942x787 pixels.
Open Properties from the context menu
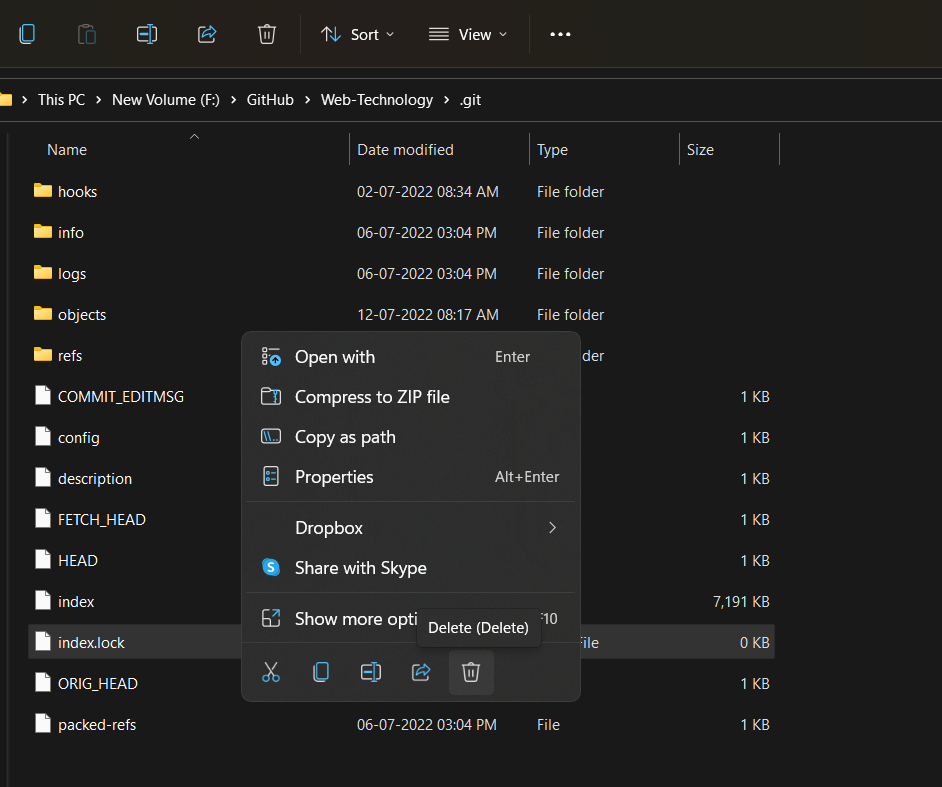click(334, 477)
